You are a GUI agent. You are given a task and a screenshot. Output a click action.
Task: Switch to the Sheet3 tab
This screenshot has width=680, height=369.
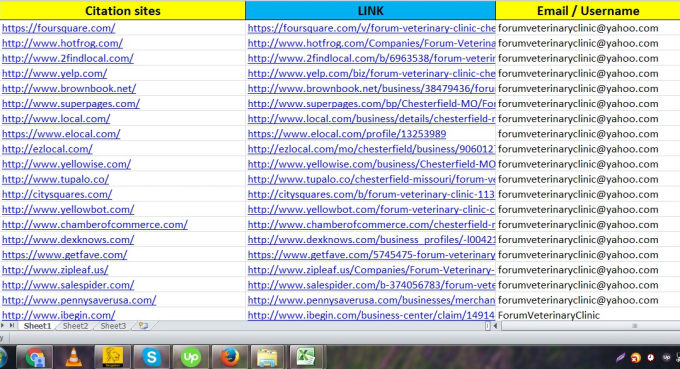click(x=113, y=326)
